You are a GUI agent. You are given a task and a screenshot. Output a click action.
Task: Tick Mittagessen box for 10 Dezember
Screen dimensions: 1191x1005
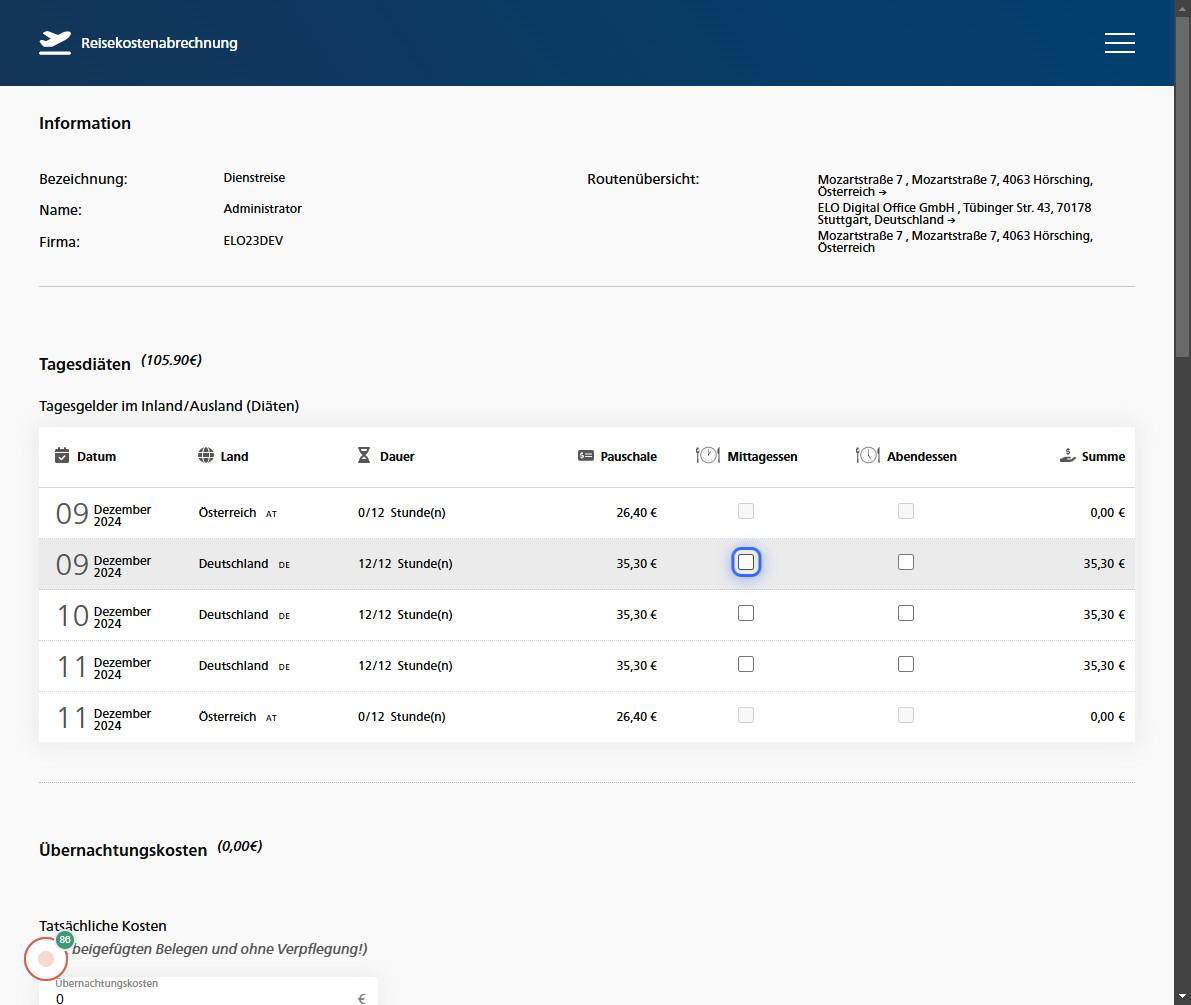(746, 614)
